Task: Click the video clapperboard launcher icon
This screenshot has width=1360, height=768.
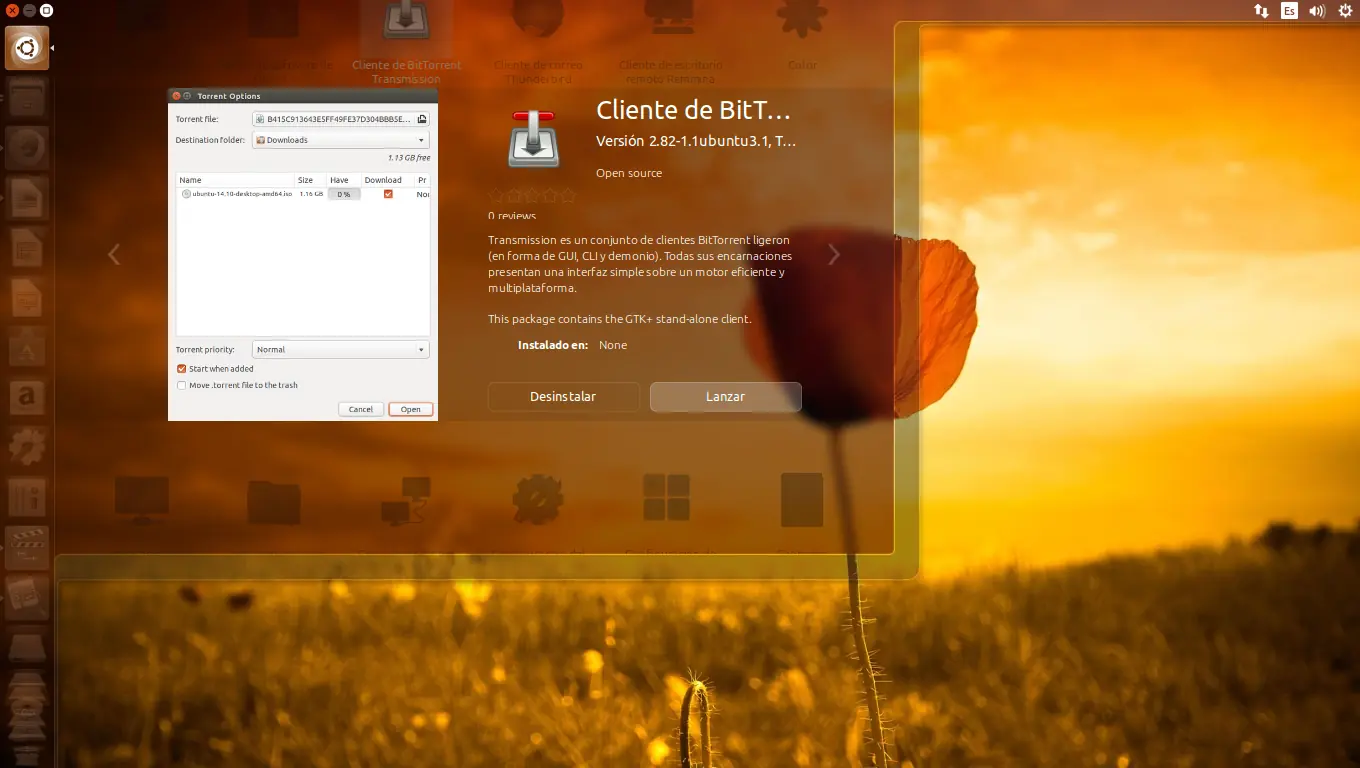Action: (27, 547)
